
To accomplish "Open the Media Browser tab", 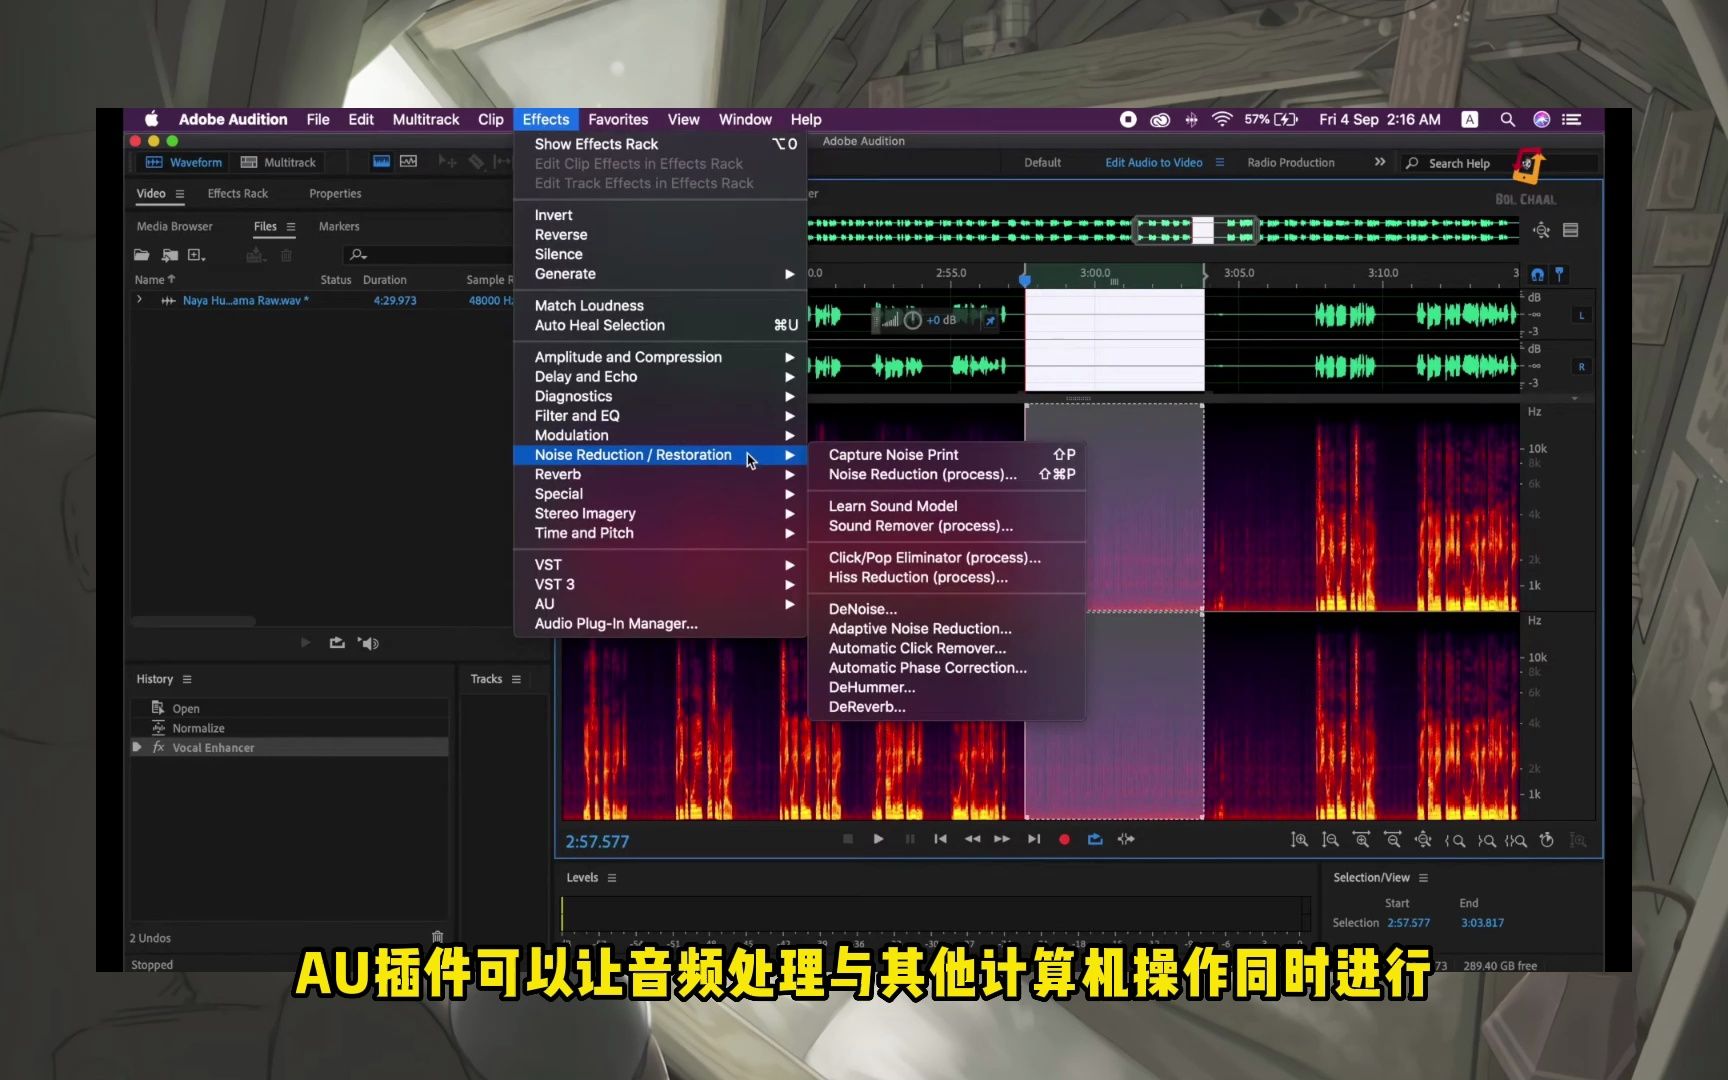I will point(175,227).
